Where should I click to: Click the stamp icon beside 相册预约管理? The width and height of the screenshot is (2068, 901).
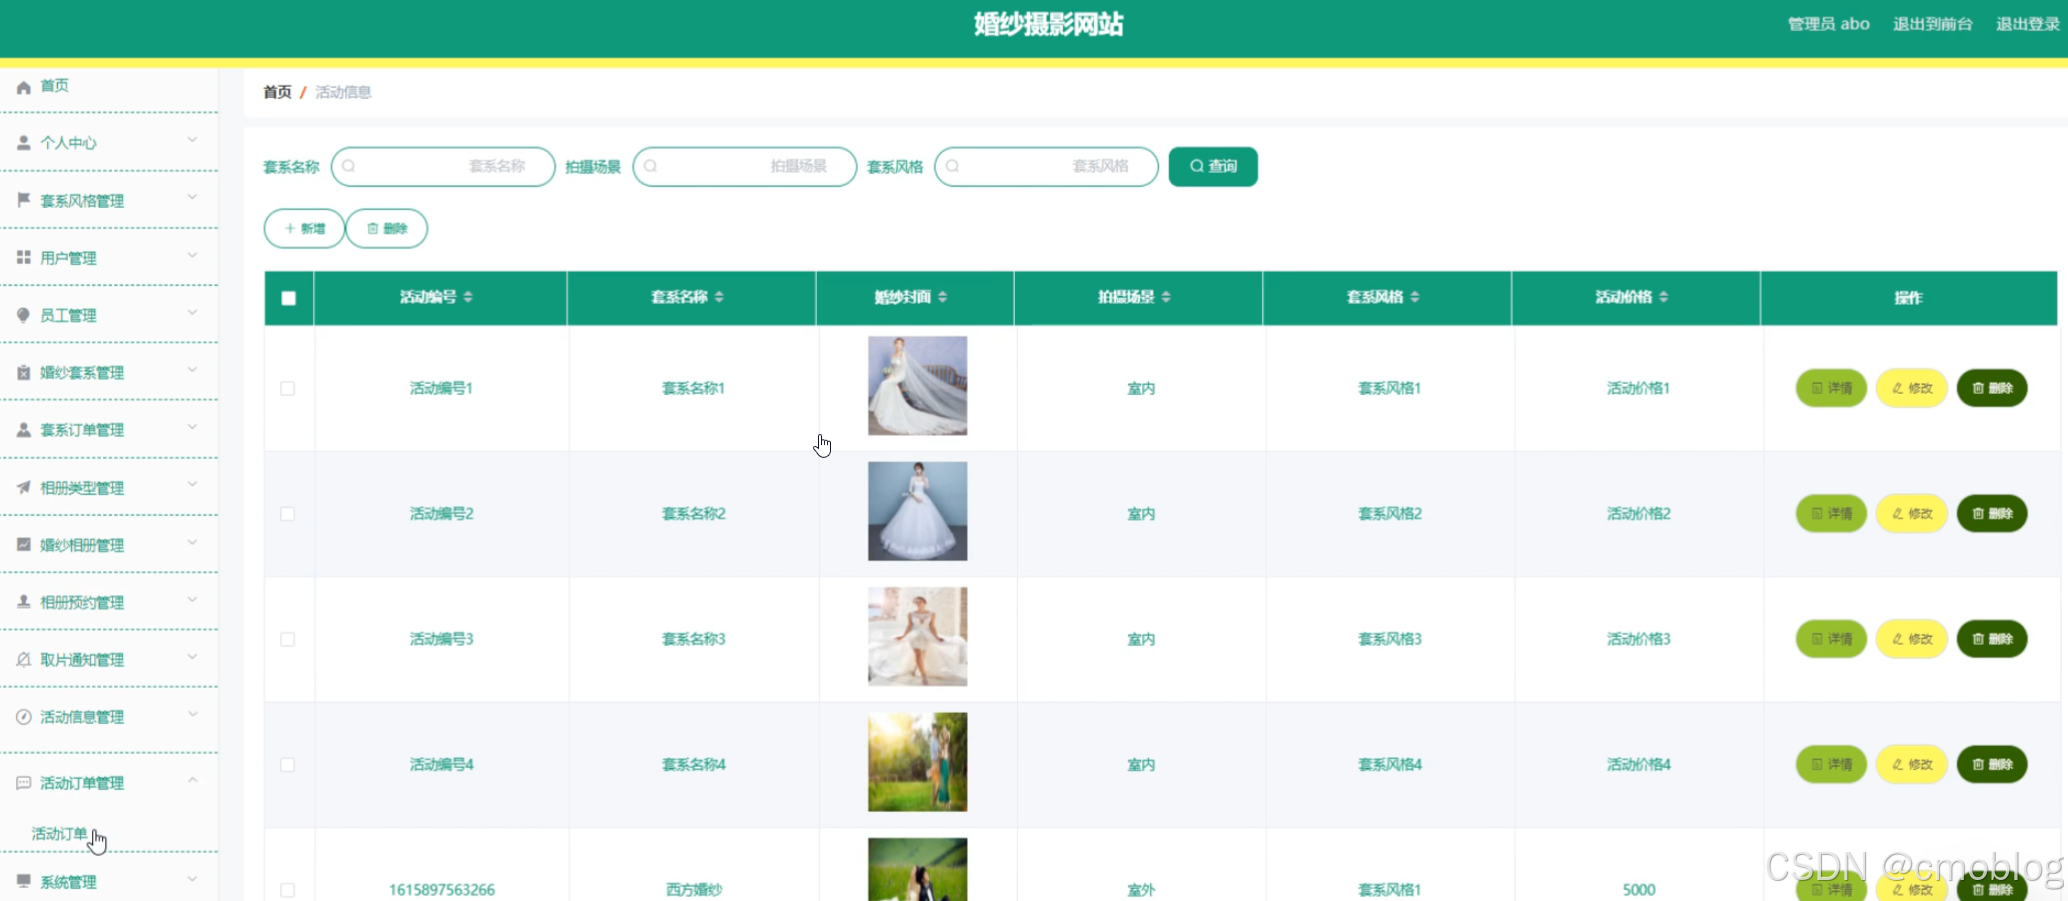24,601
